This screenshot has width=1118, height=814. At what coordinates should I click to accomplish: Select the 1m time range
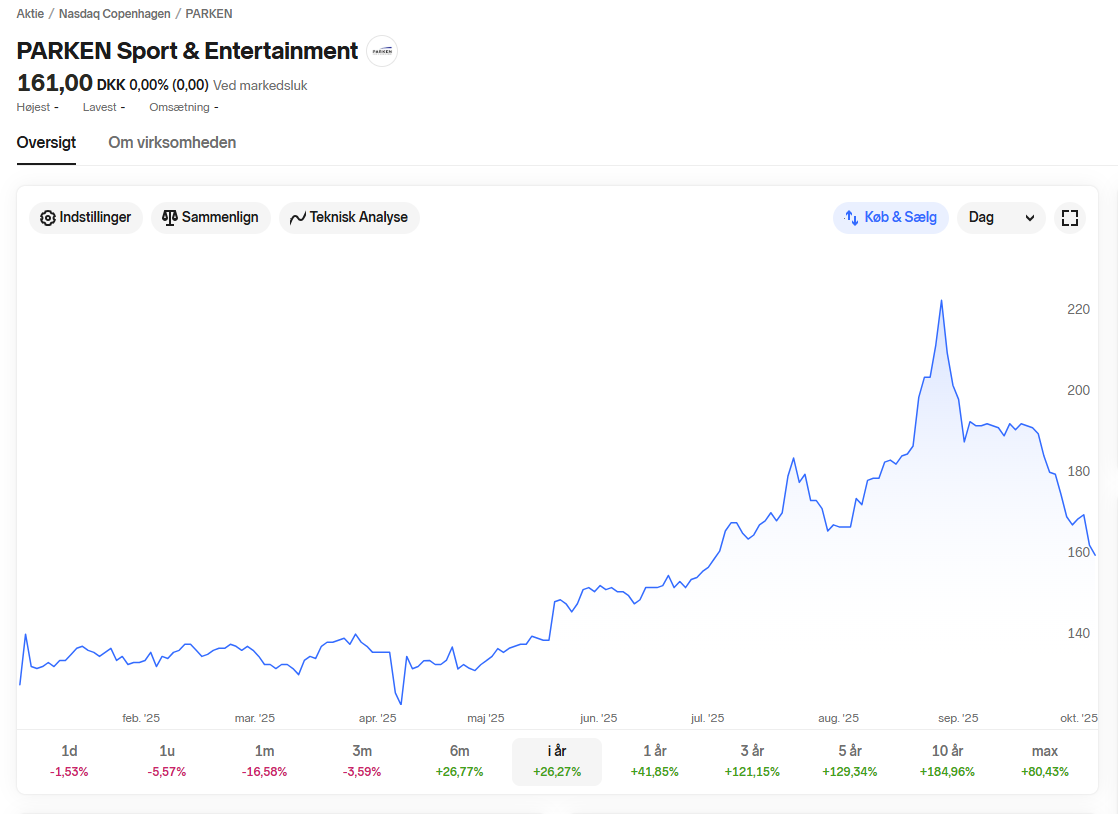(265, 761)
